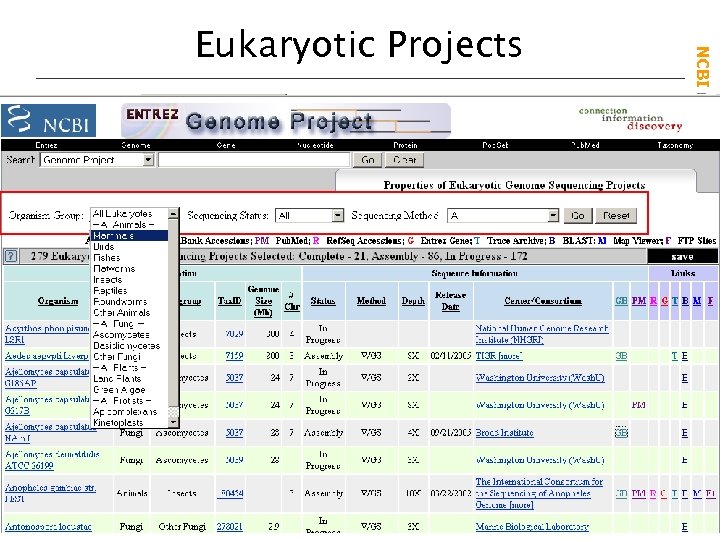Open Washington University link in Ajellomyces G186AR row
720x540 pixels.
[x=540, y=378]
